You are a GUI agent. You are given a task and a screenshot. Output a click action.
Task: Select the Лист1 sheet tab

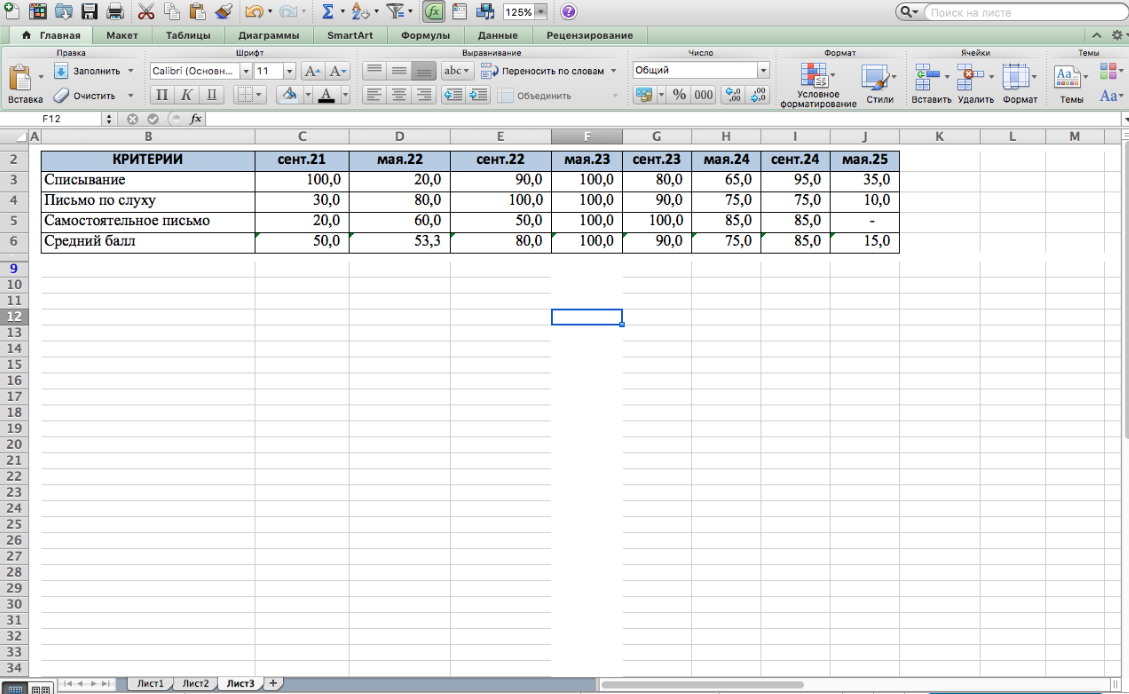[x=150, y=683]
